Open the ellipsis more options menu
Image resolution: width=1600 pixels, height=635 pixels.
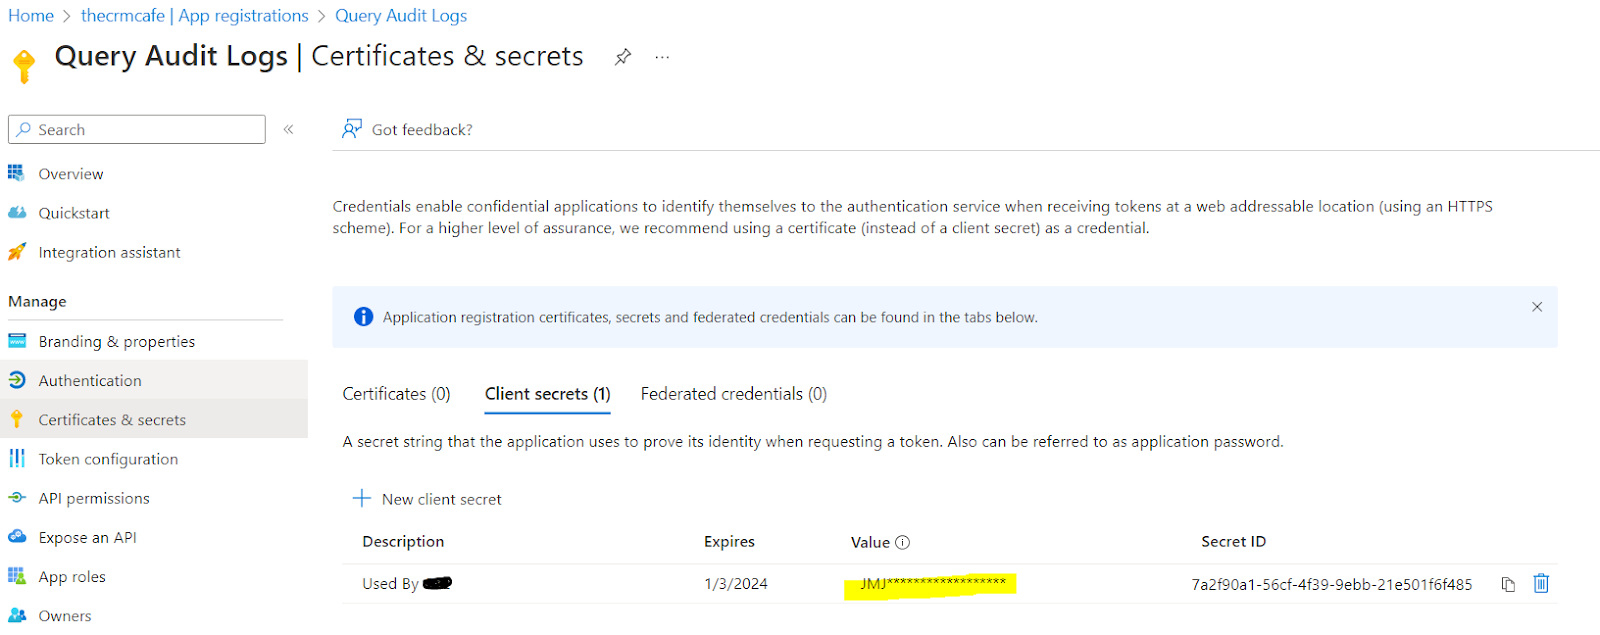662,57
